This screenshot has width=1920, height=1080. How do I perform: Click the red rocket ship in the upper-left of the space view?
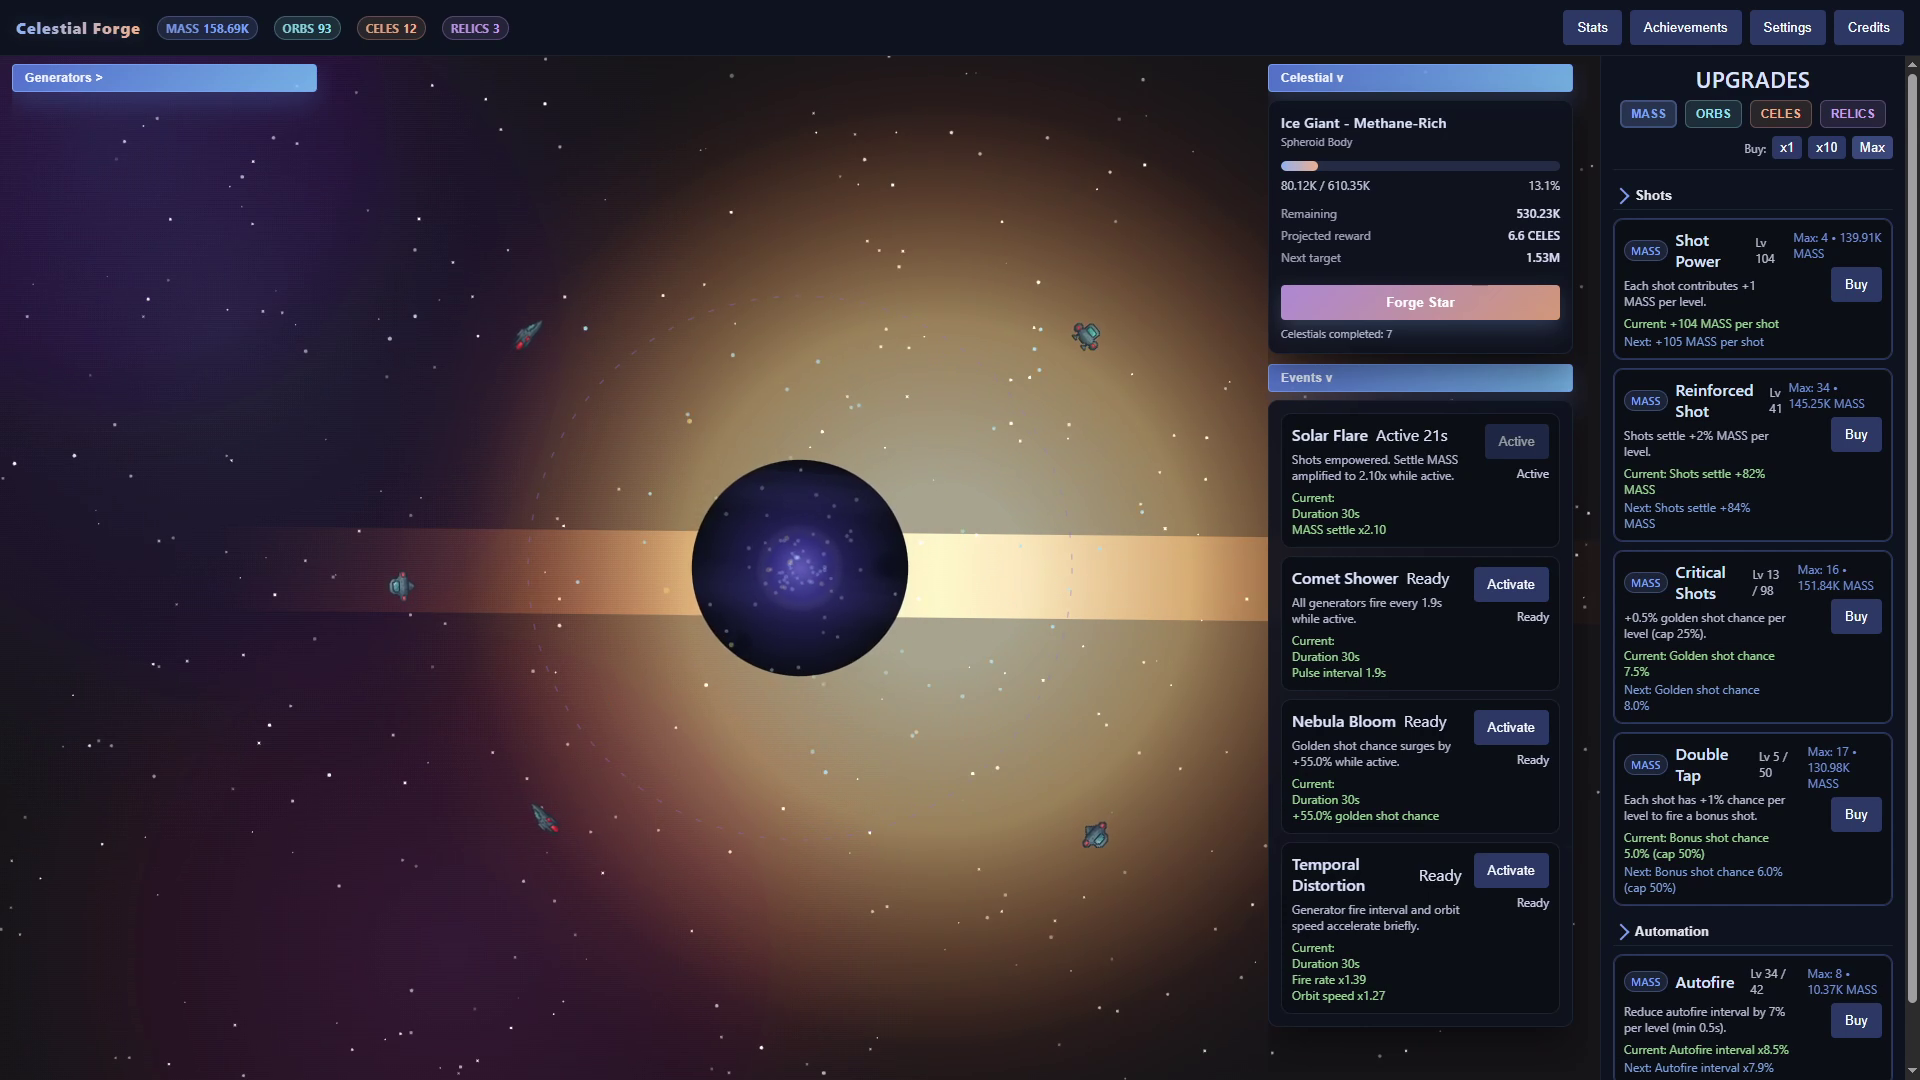[x=528, y=333]
